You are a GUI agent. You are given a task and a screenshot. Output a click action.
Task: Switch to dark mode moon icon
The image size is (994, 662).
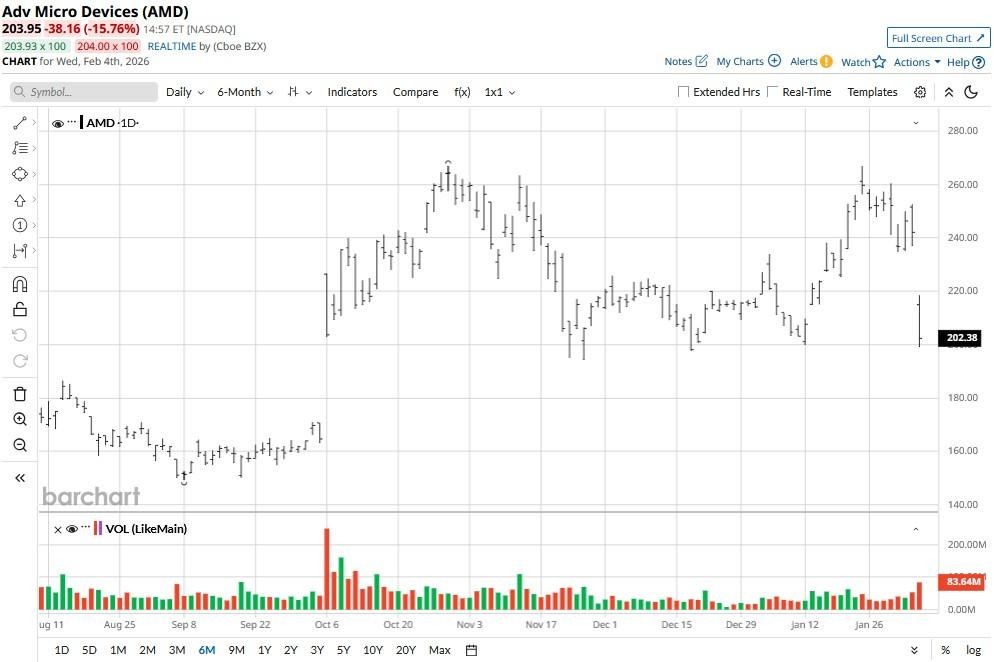971,93
